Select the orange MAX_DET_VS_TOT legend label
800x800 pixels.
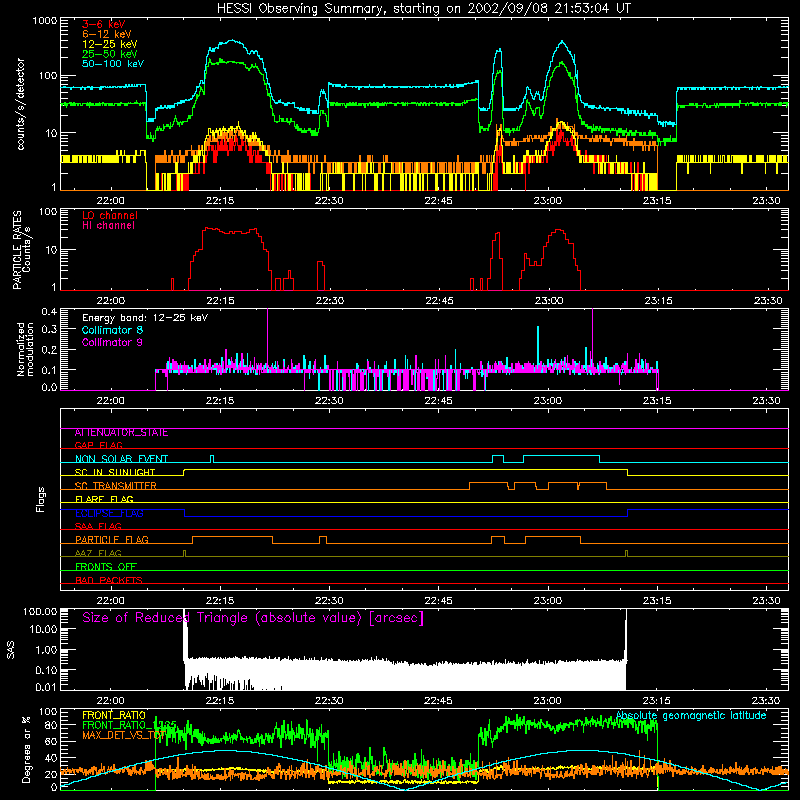124,735
